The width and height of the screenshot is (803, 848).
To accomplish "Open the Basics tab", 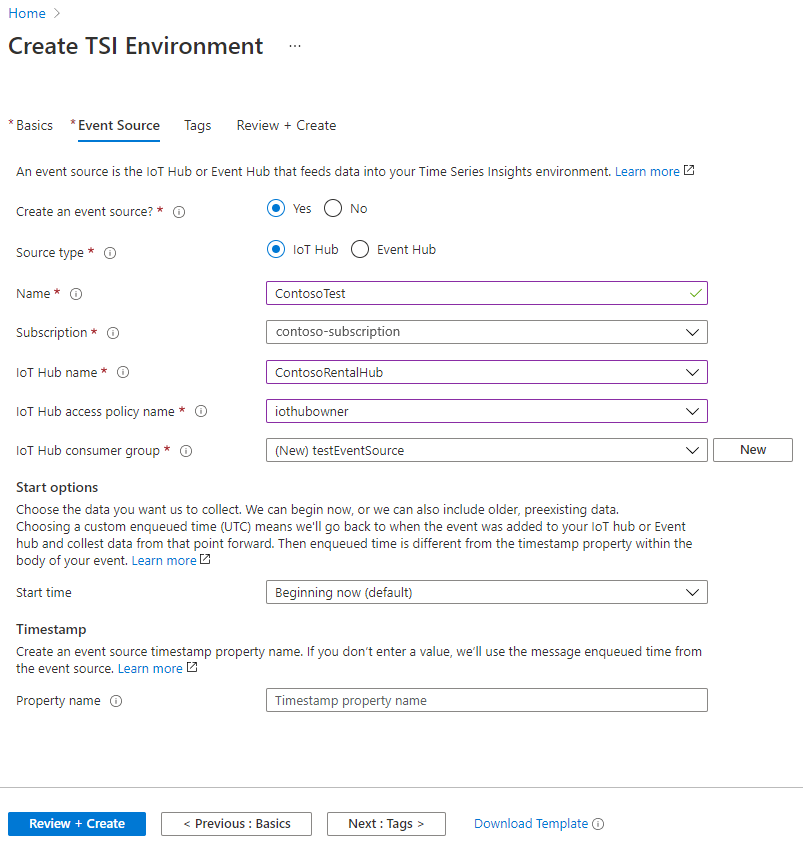I will click(x=33, y=125).
